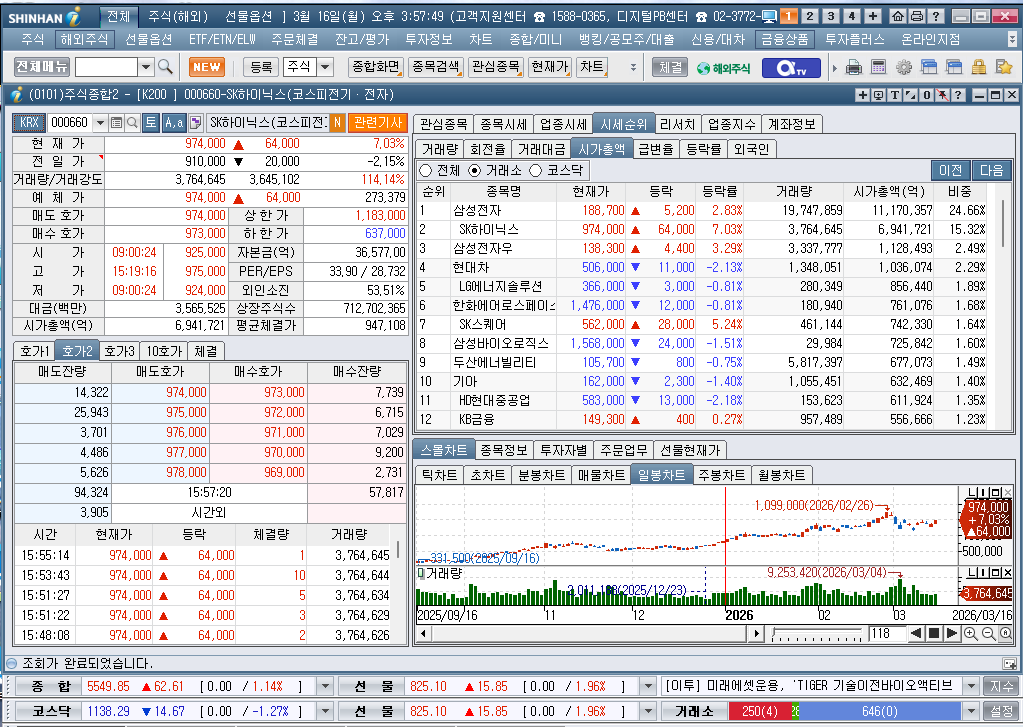The height and width of the screenshot is (727, 1023).
Task: Select the 거래소 radio button
Action: pos(475,171)
